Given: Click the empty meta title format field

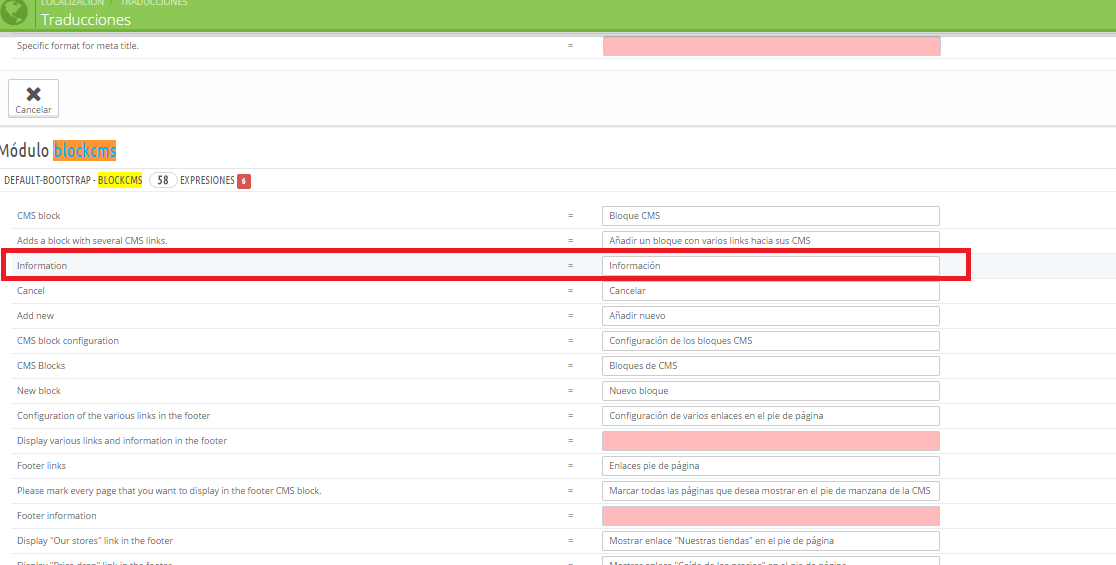Looking at the screenshot, I should point(771,46).
